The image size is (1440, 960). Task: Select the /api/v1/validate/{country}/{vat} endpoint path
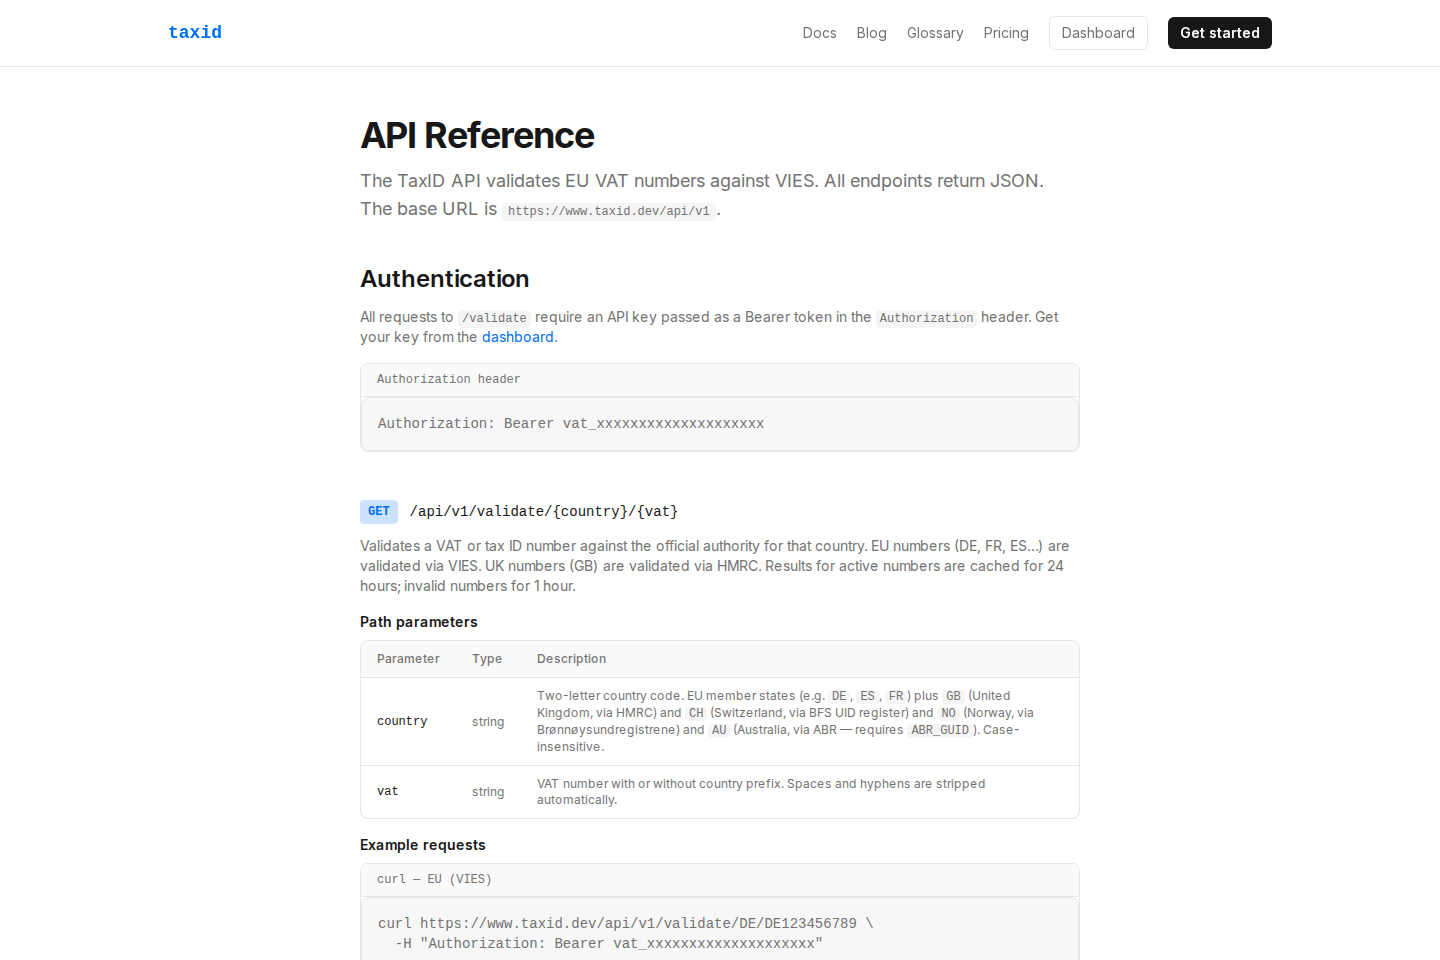click(x=544, y=511)
